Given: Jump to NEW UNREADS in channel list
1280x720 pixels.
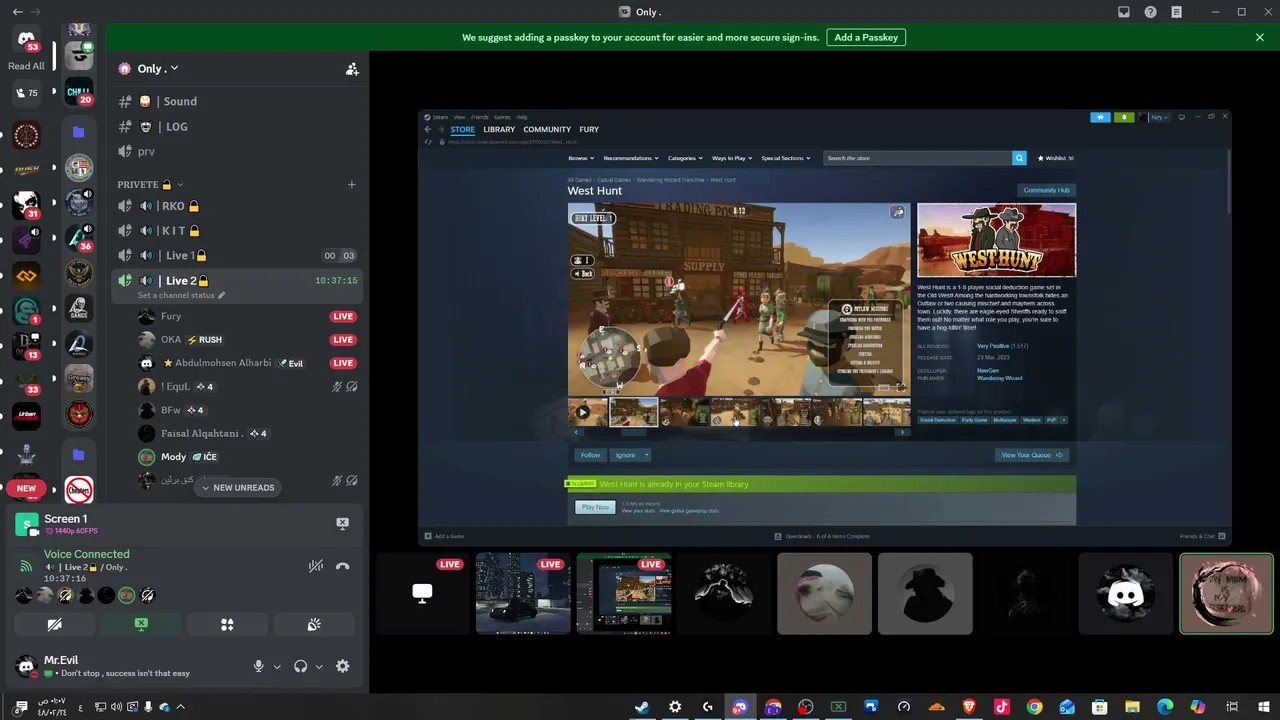Looking at the screenshot, I should point(237,488).
